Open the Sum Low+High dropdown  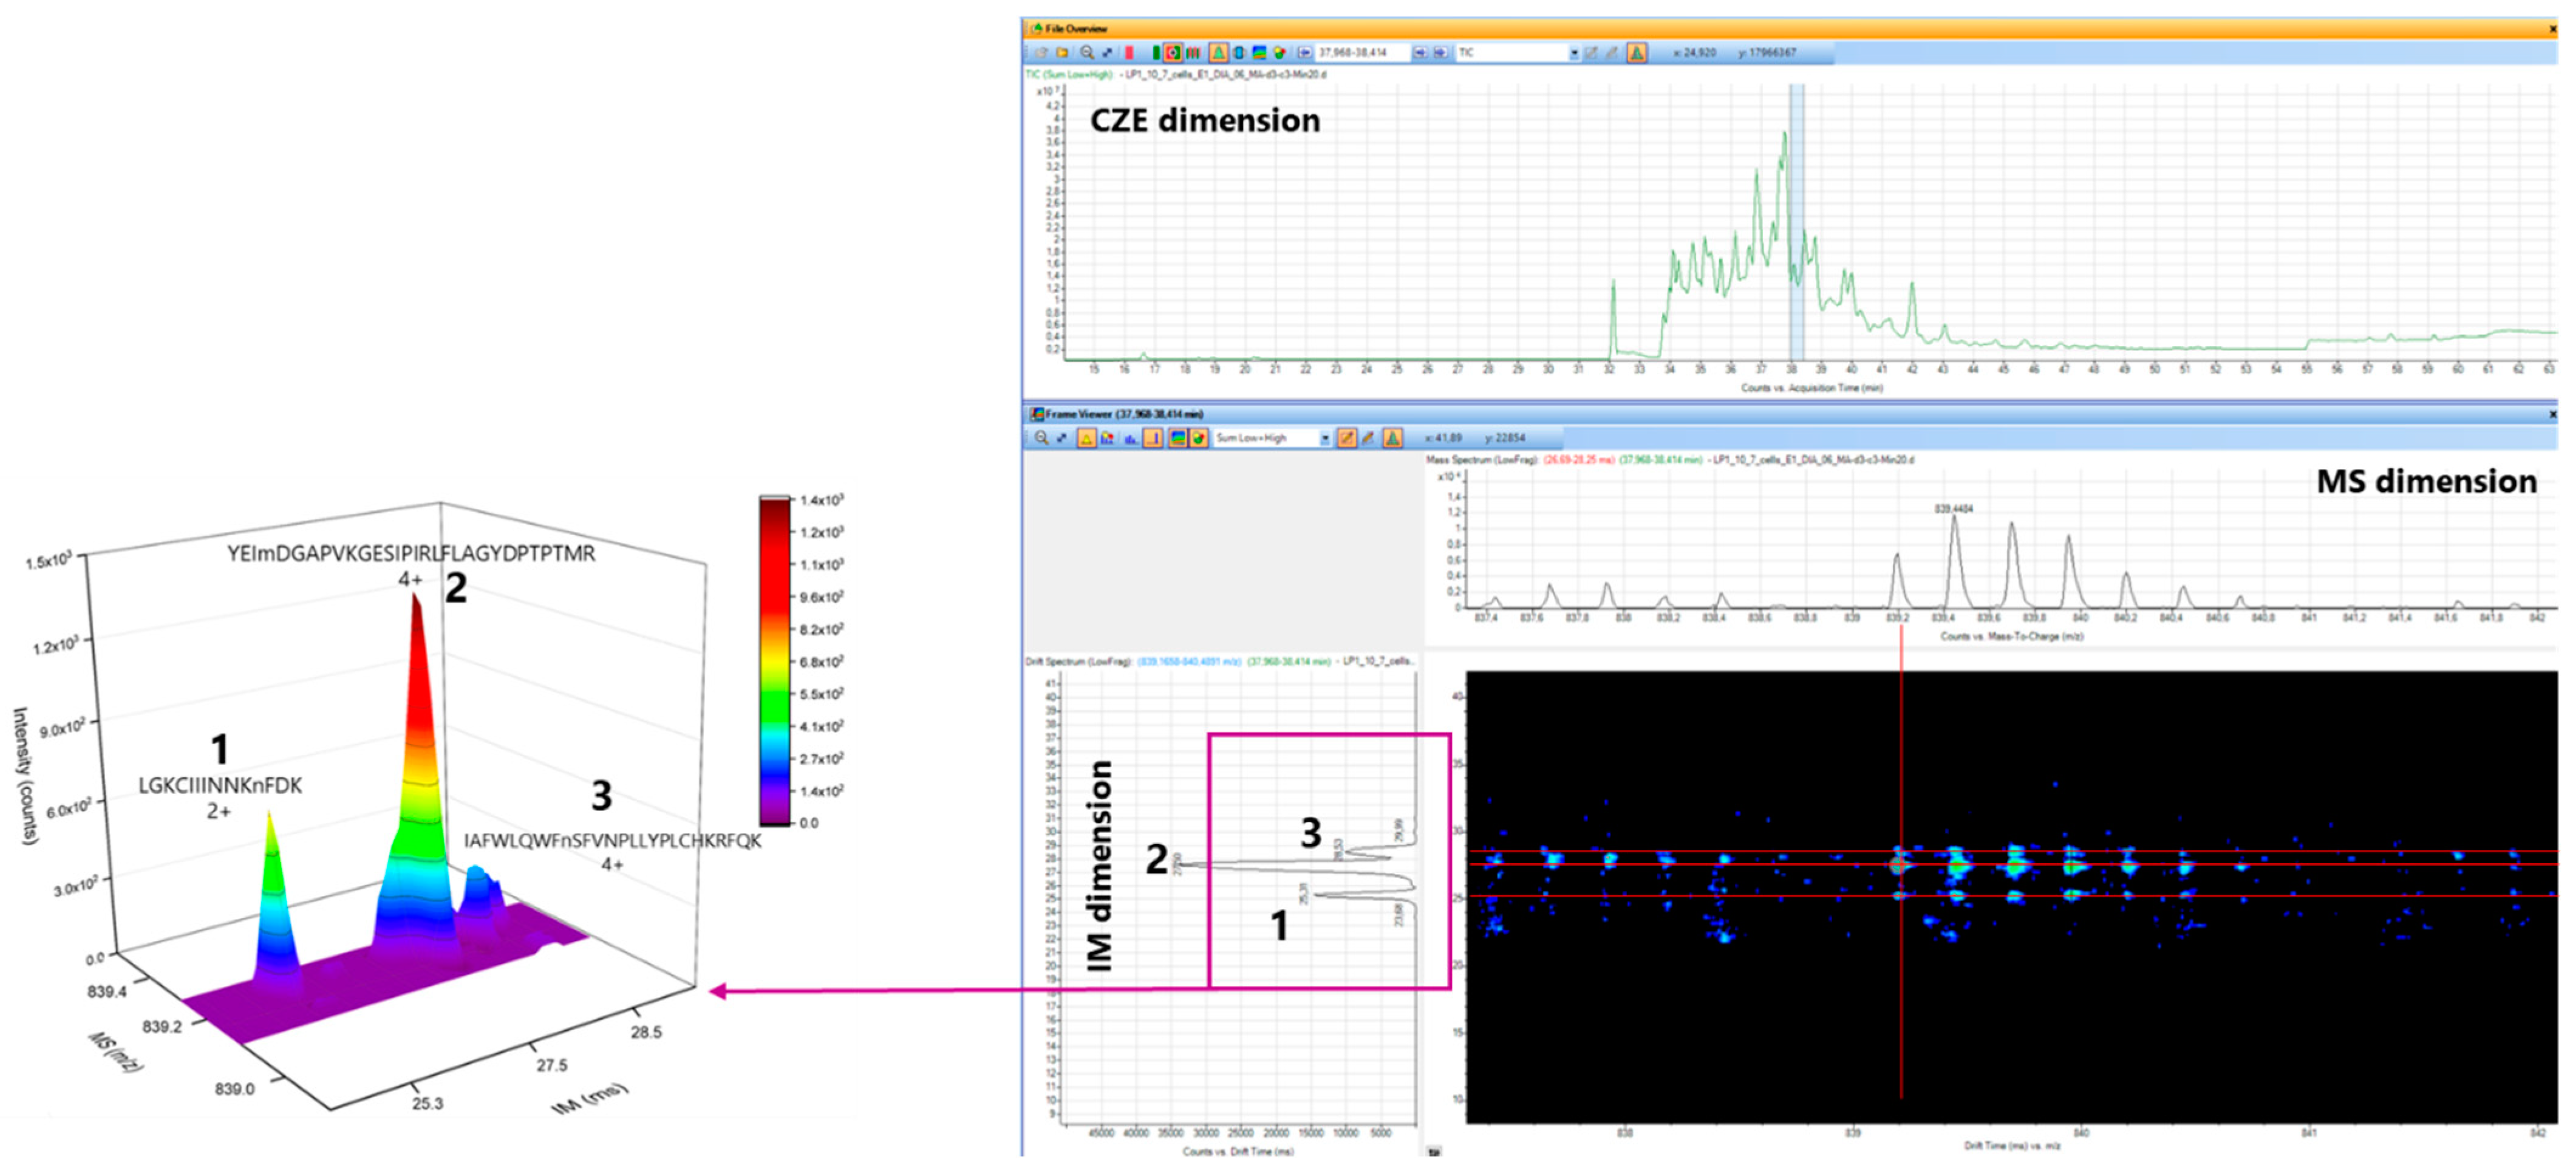(1326, 438)
